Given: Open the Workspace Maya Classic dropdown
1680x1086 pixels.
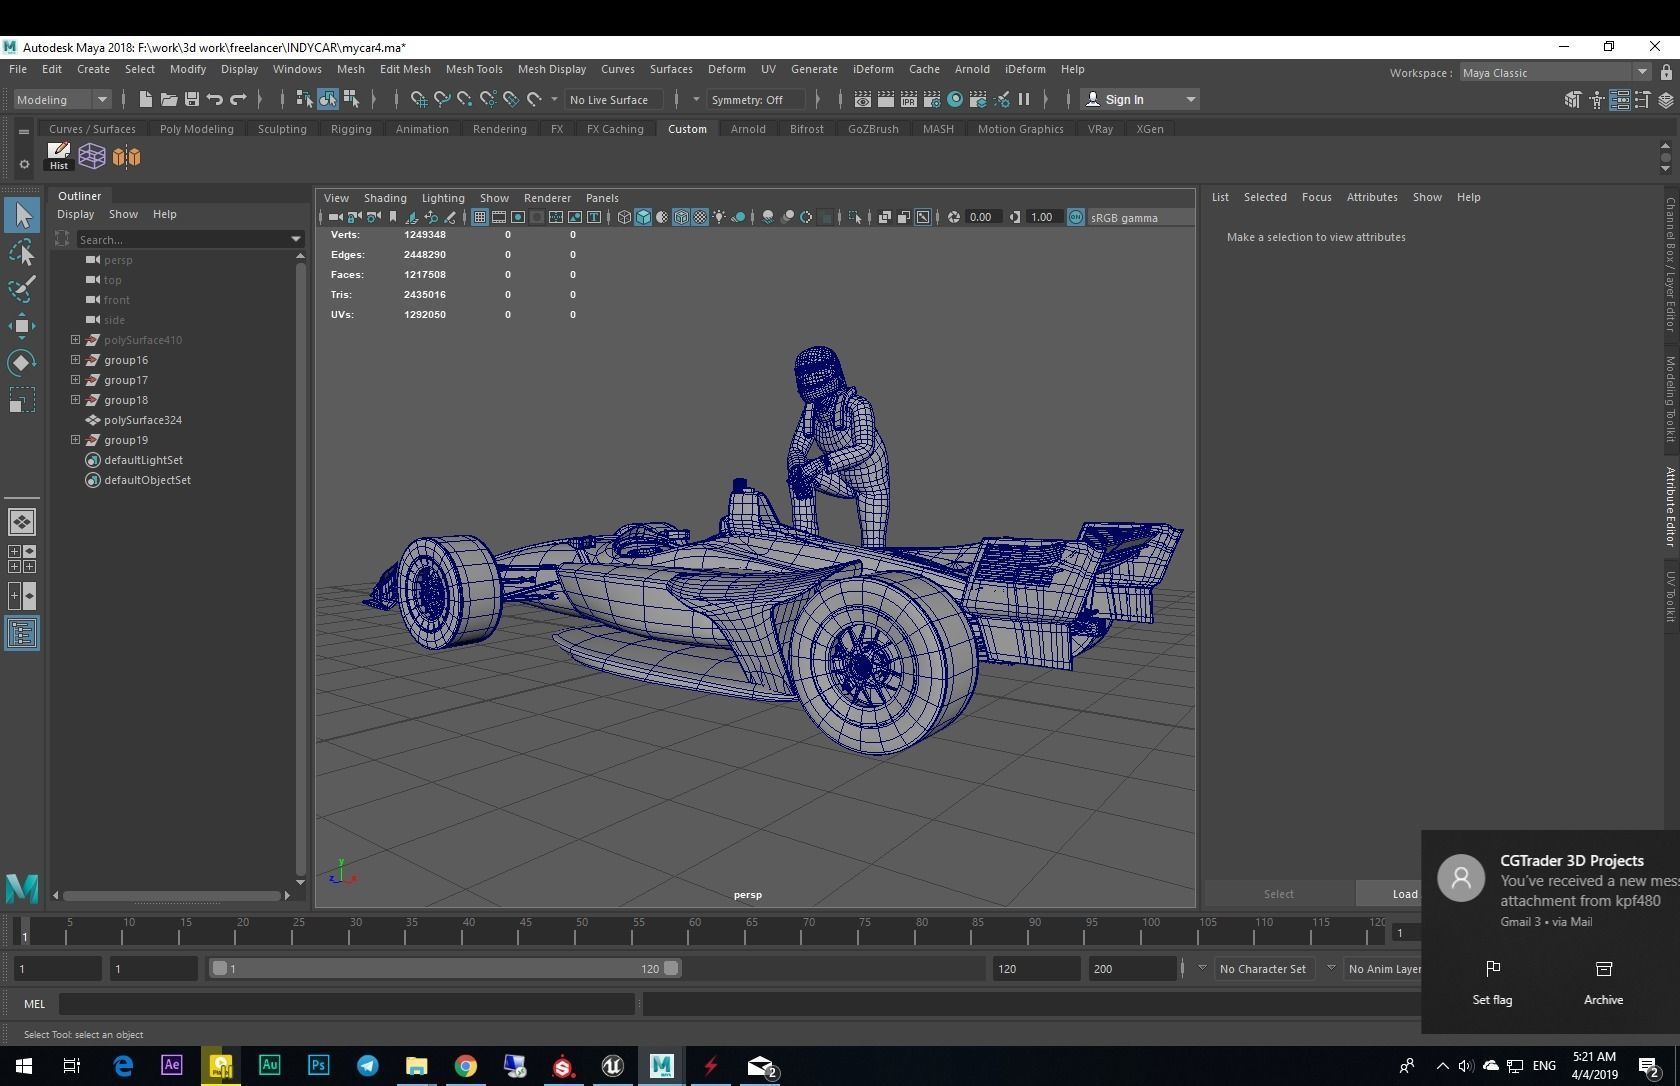Looking at the screenshot, I should click(1554, 72).
